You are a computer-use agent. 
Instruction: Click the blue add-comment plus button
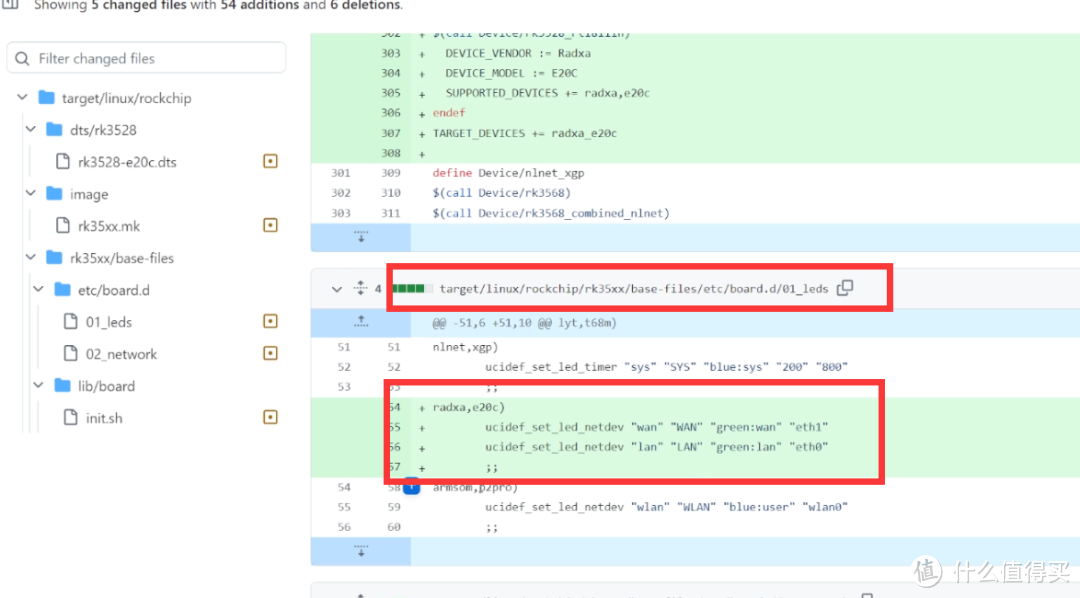point(411,487)
